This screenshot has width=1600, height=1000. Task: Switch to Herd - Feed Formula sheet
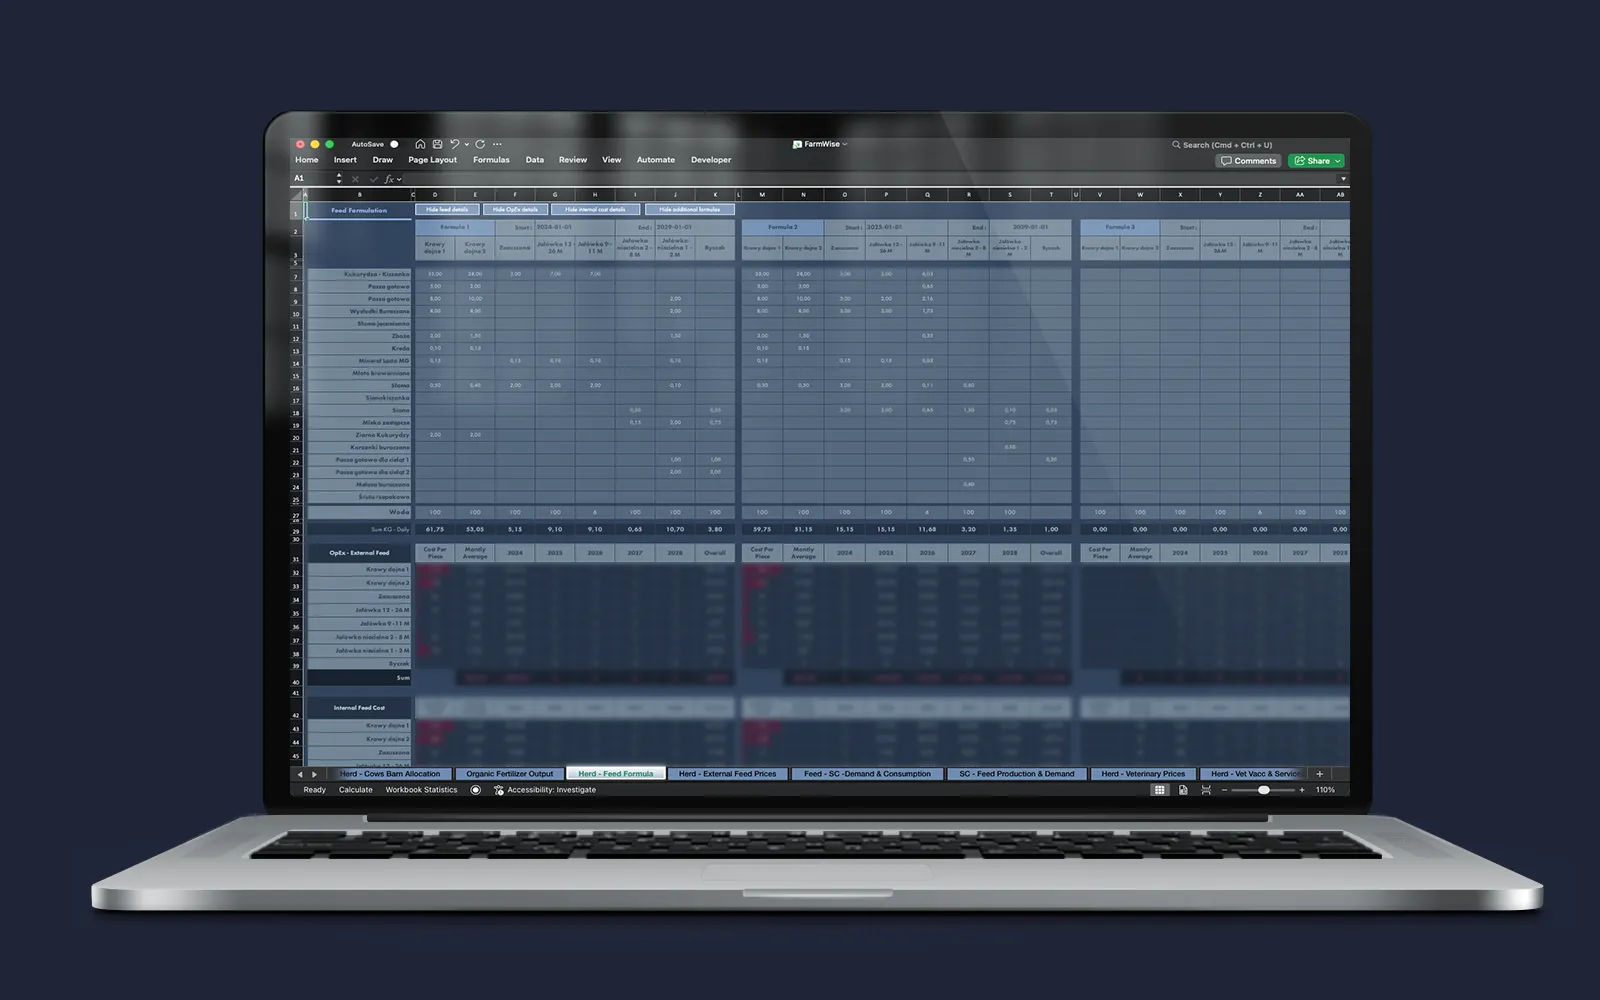pos(616,774)
